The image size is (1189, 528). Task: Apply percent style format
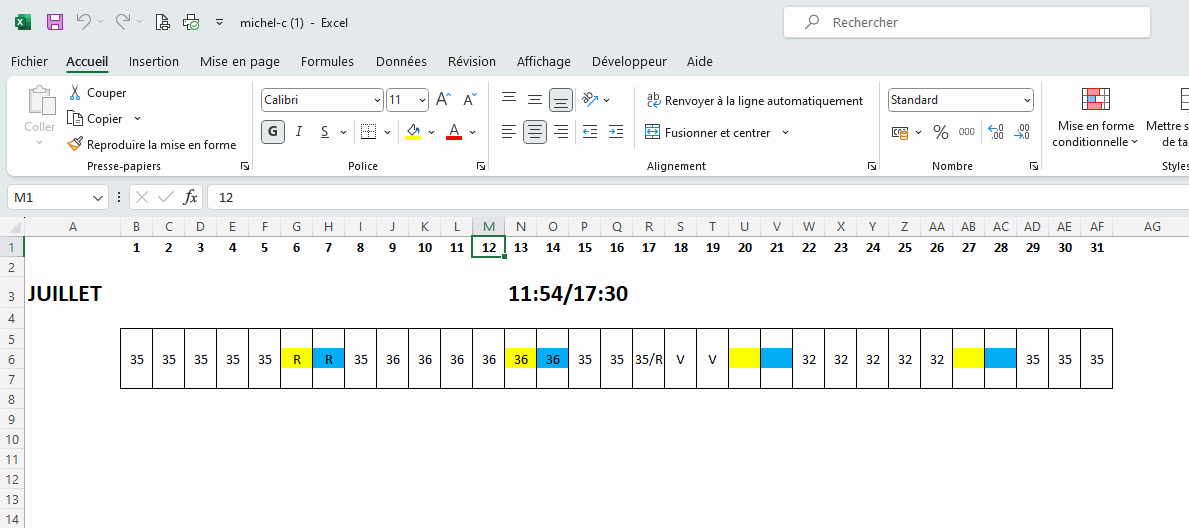[940, 132]
